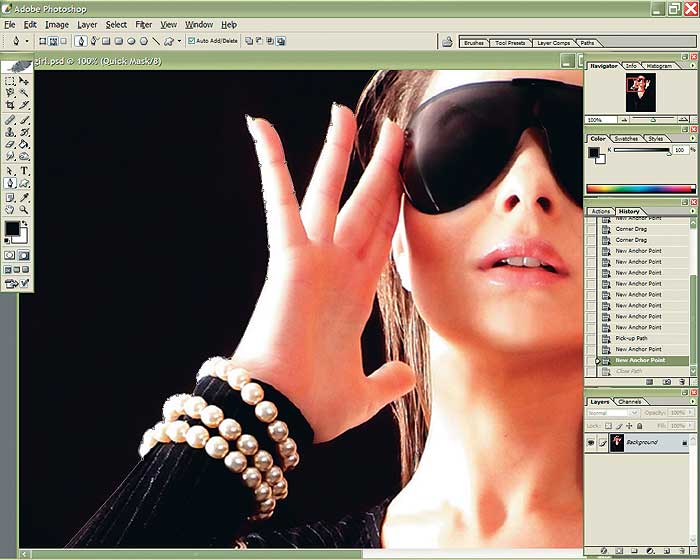
Task: Open the Image menu
Action: (x=57, y=25)
